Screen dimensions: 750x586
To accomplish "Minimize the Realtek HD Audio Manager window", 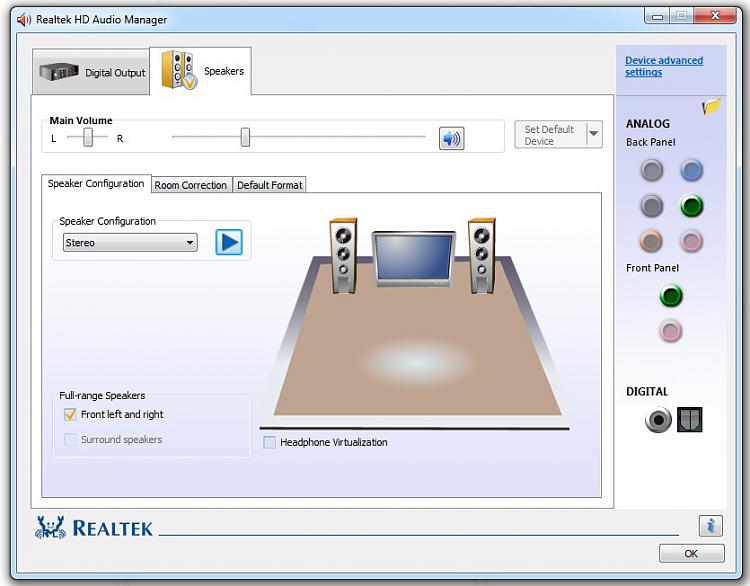I will pos(657,16).
